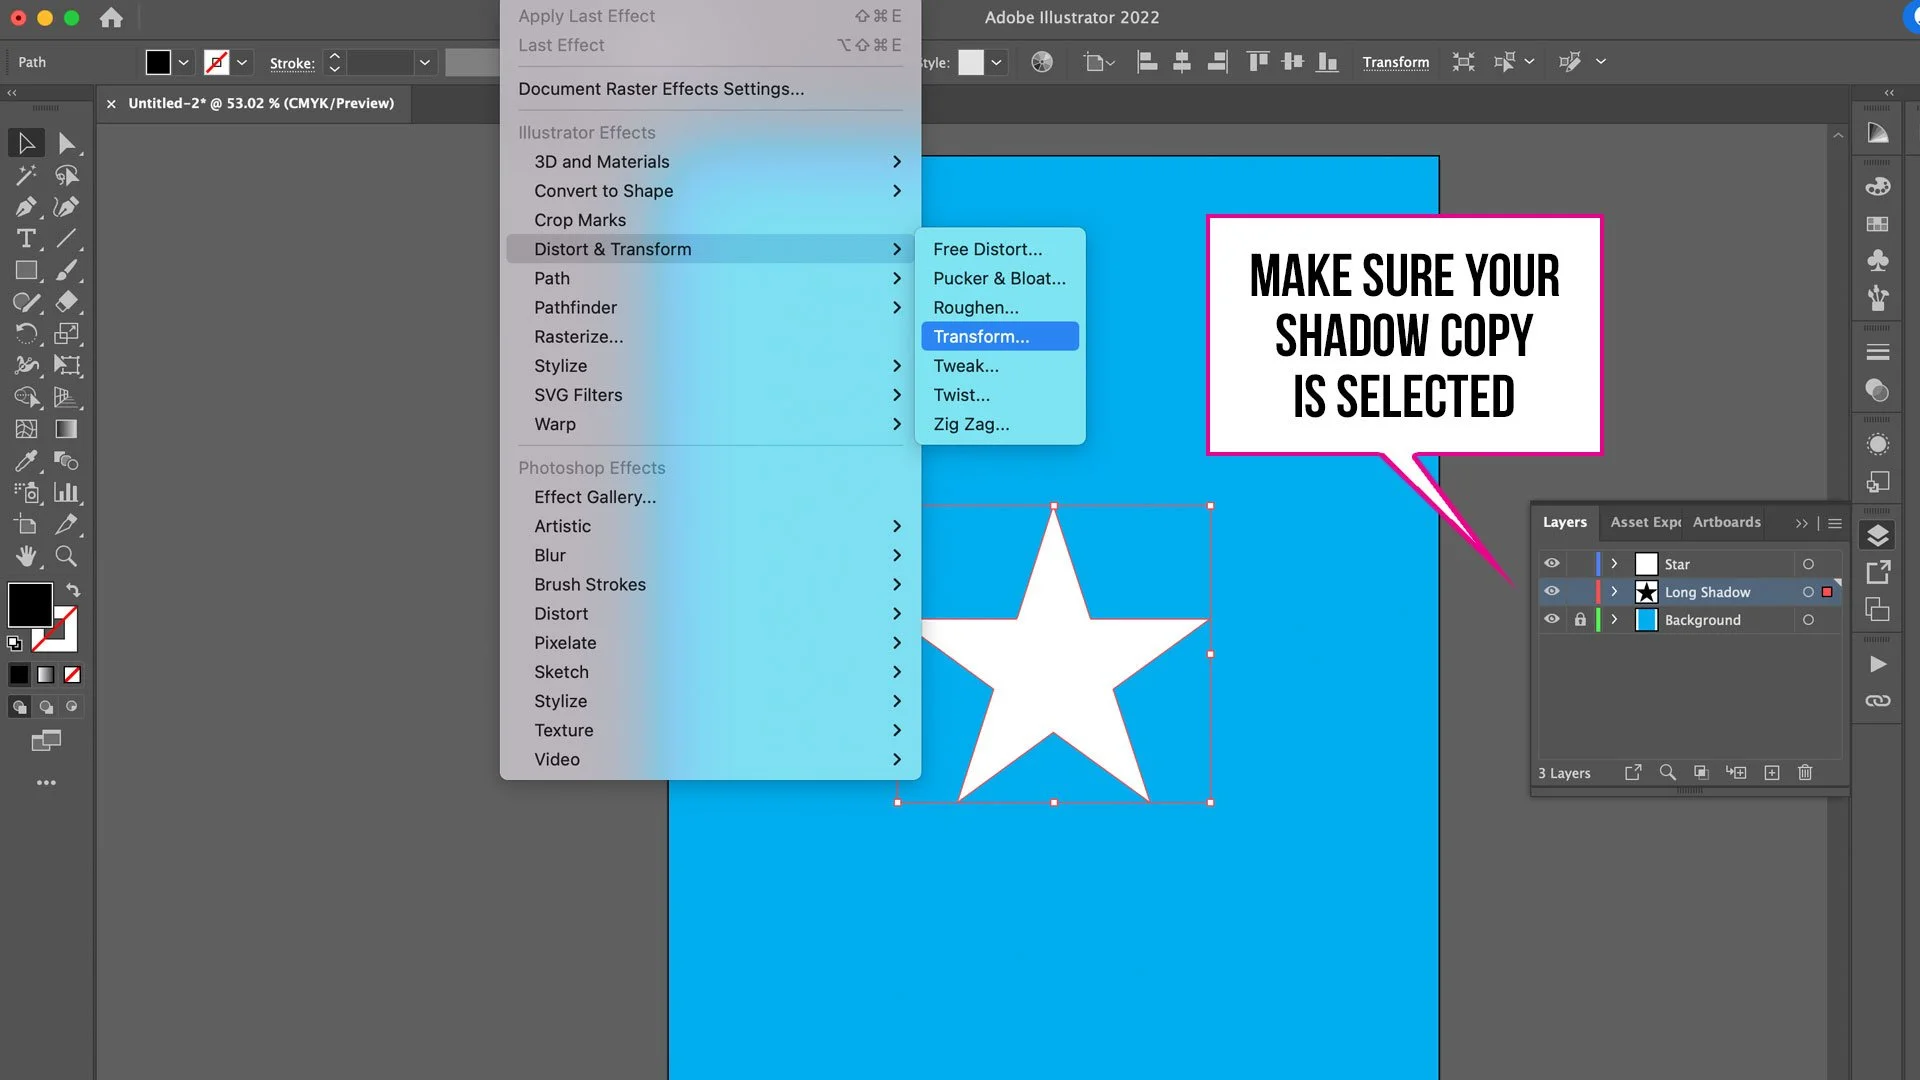Switch to the Artboards tab
1920x1080 pixels.
pos(1726,522)
